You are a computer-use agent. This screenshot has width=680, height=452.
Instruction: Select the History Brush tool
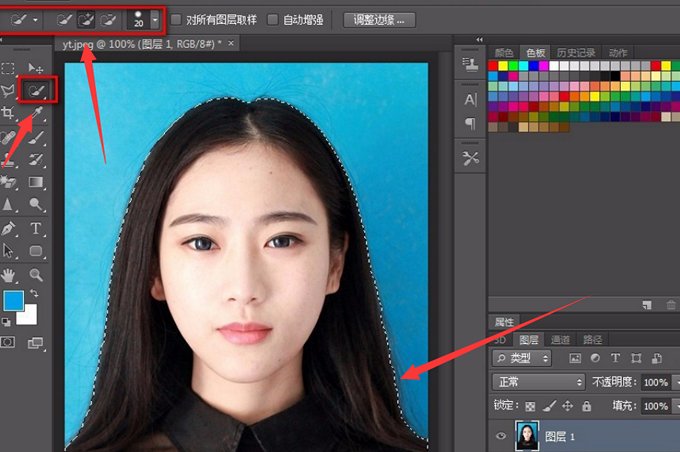tap(36, 160)
